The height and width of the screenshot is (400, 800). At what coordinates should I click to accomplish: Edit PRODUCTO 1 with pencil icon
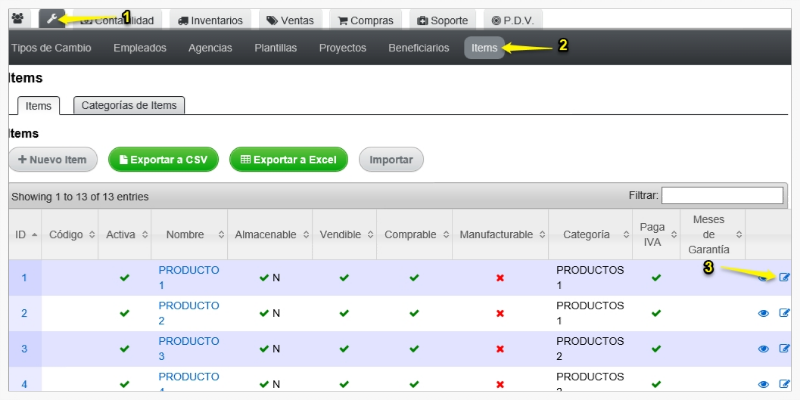click(x=784, y=277)
